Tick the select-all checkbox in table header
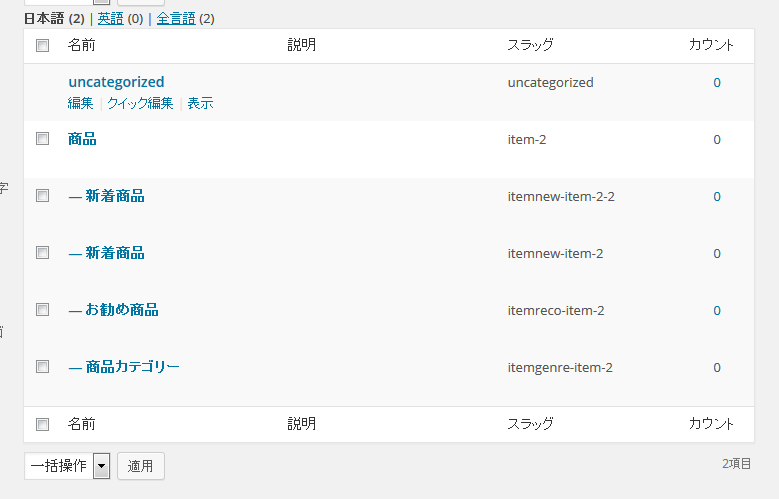The height and width of the screenshot is (499, 779). 43,46
